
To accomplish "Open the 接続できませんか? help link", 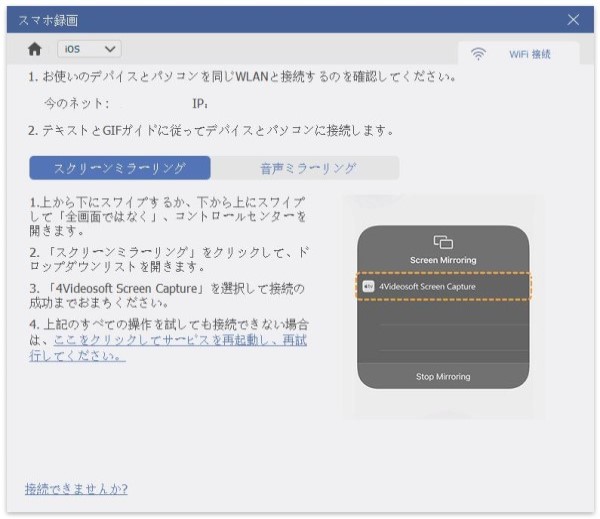I will pos(76,489).
